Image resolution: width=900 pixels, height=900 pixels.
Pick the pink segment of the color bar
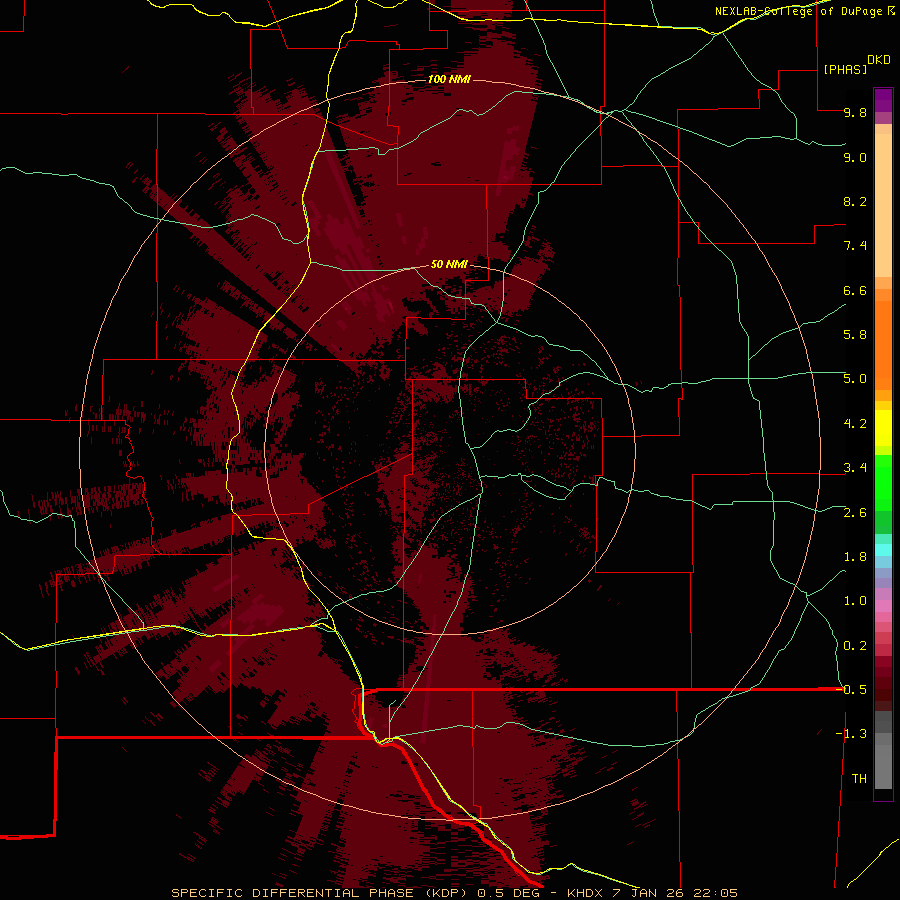883,606
